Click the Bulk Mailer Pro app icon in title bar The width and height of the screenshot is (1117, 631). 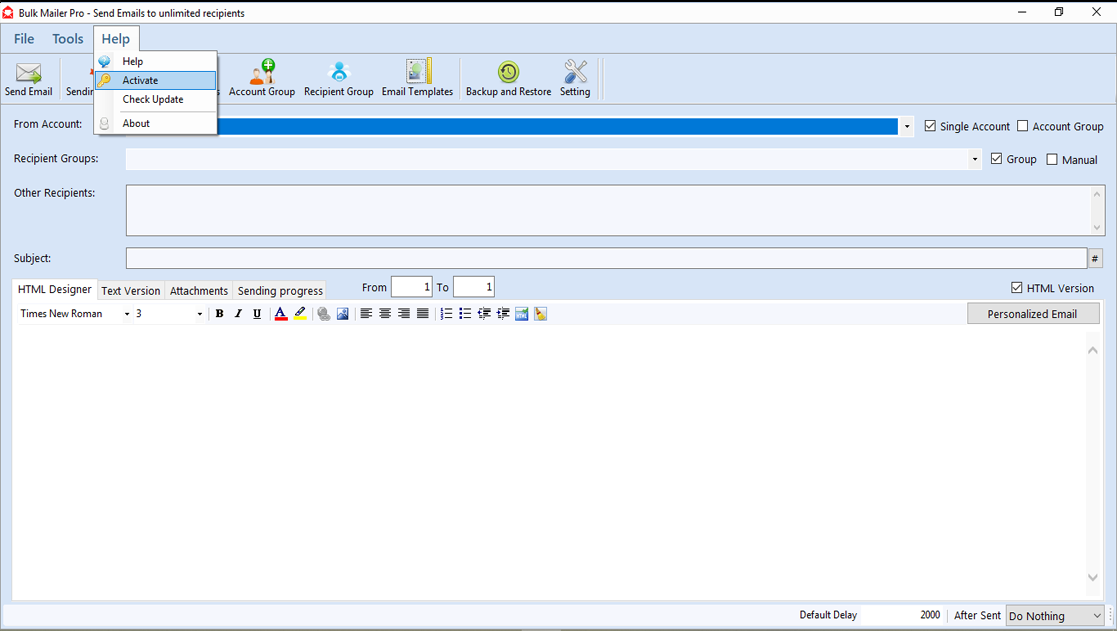[8, 12]
